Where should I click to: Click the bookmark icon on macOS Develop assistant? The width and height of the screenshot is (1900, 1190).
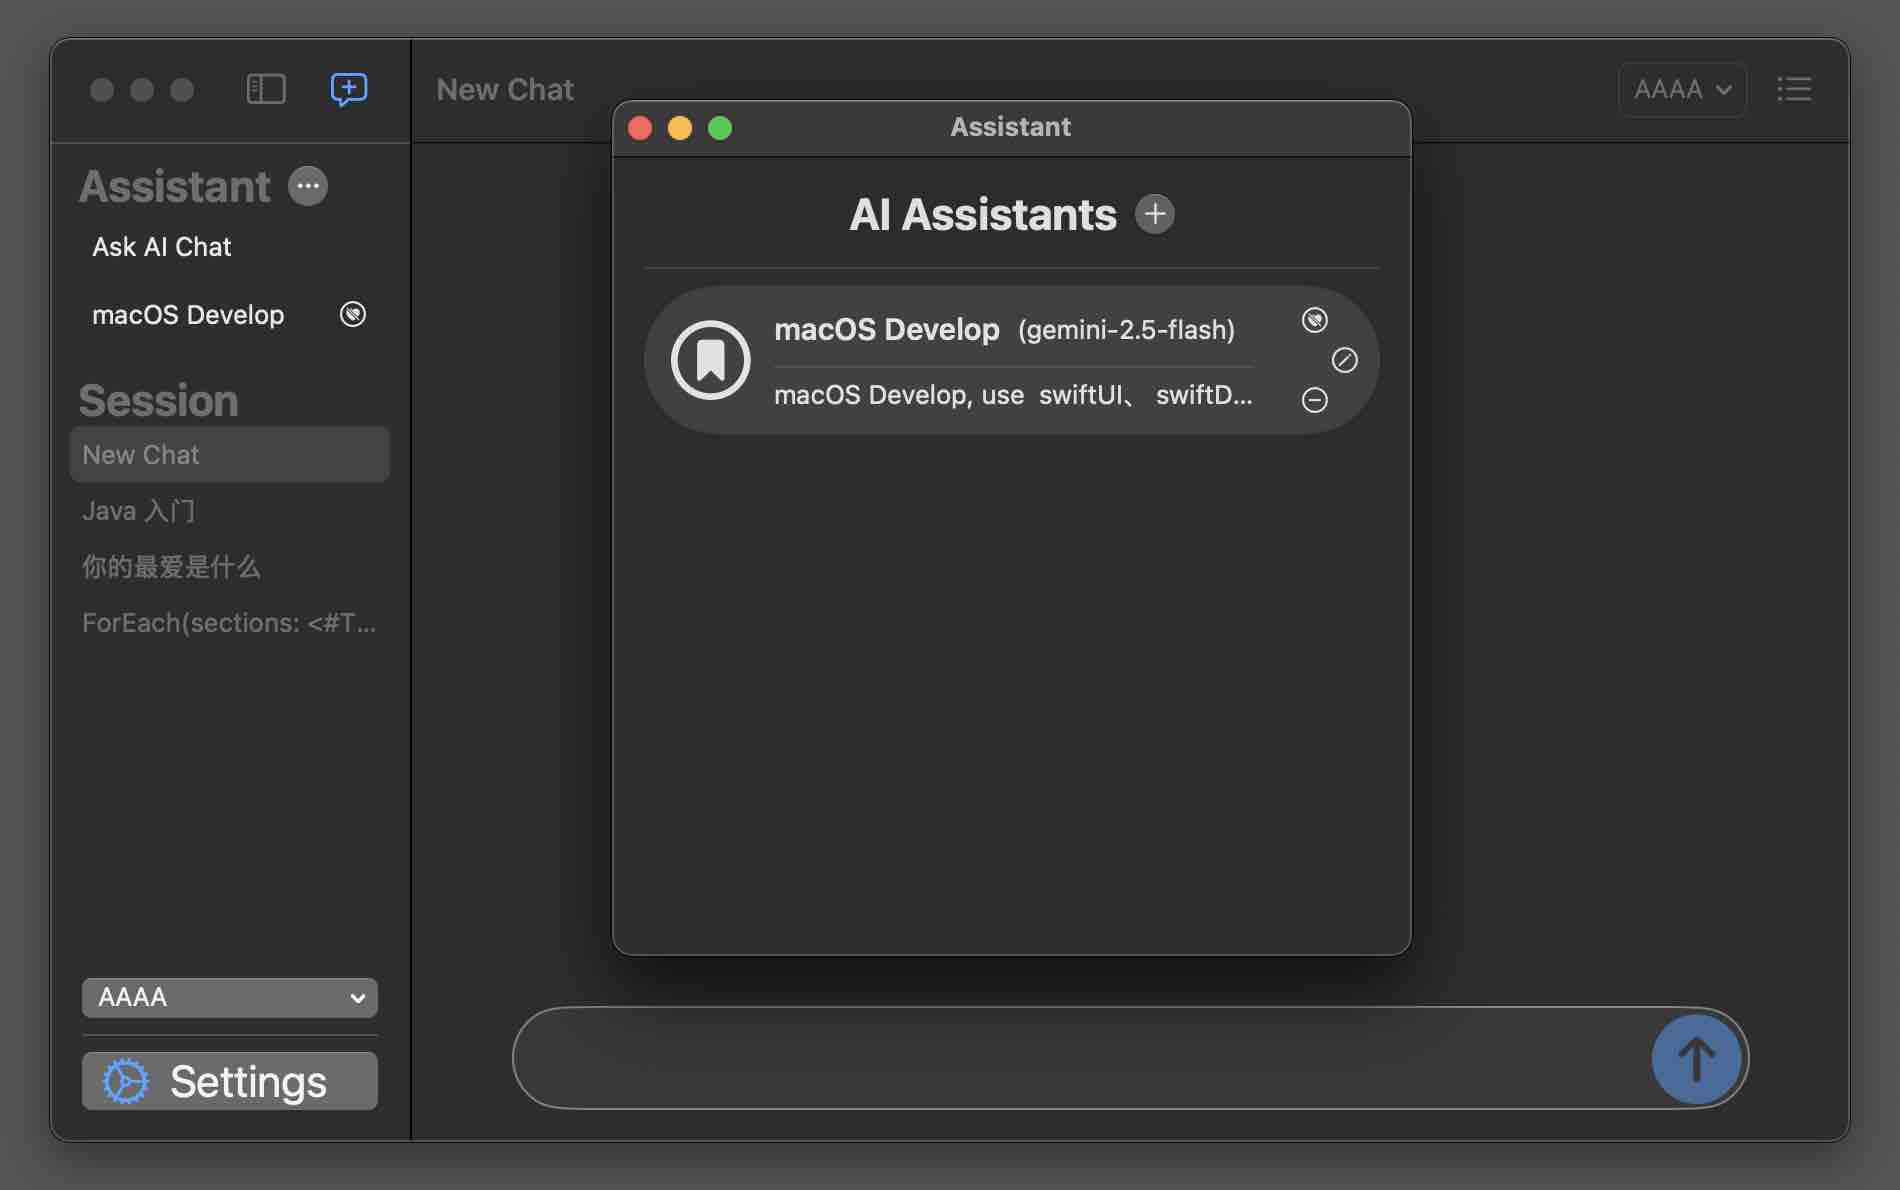pos(711,360)
